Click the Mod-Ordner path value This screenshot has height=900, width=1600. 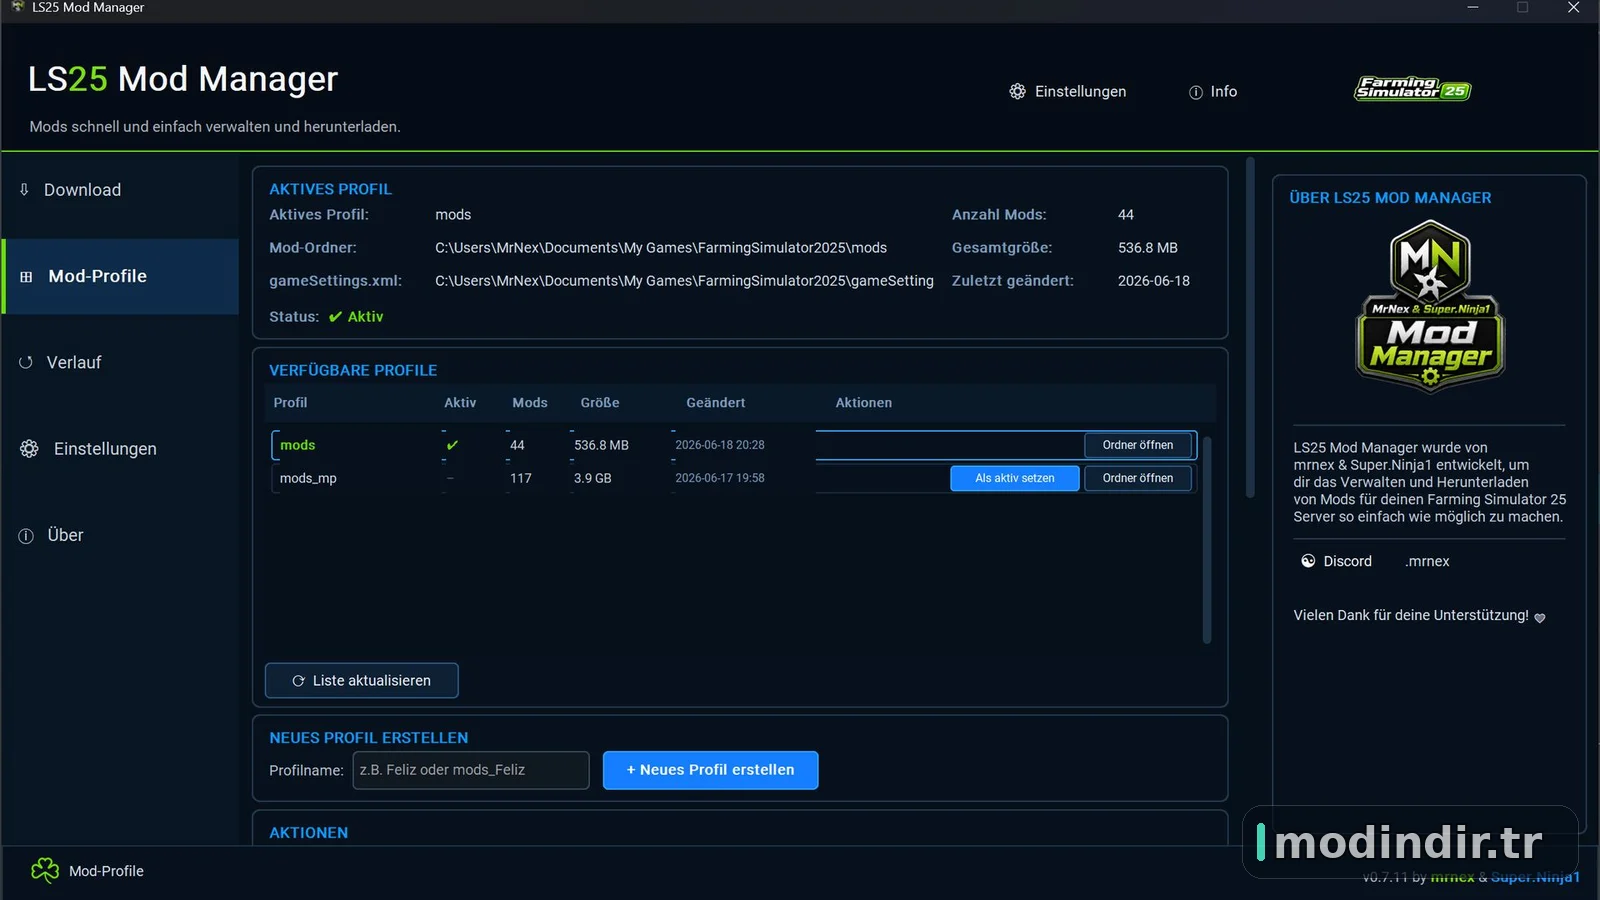coord(661,248)
